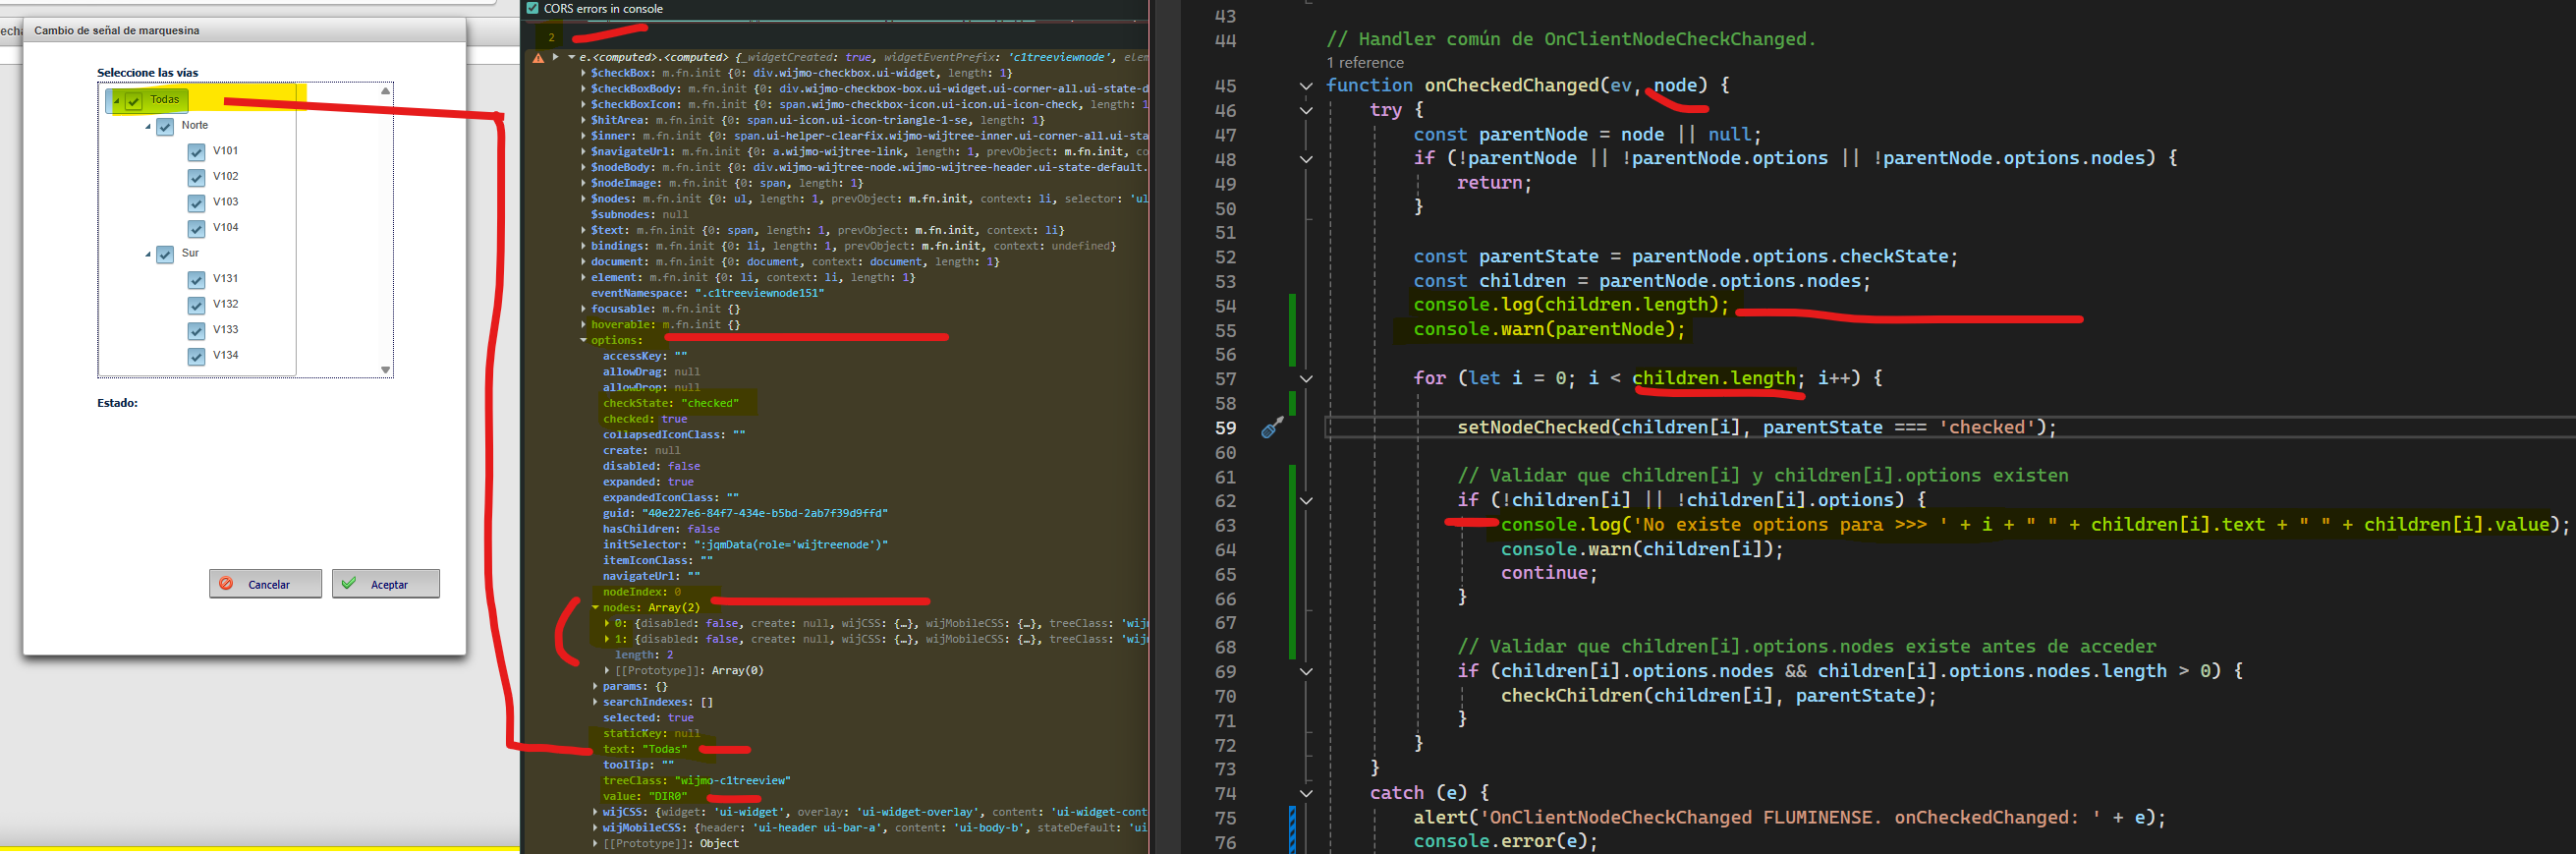Click the green checkmark icon on Aceptar
Screen dimensions: 2576x854
pos(348,583)
